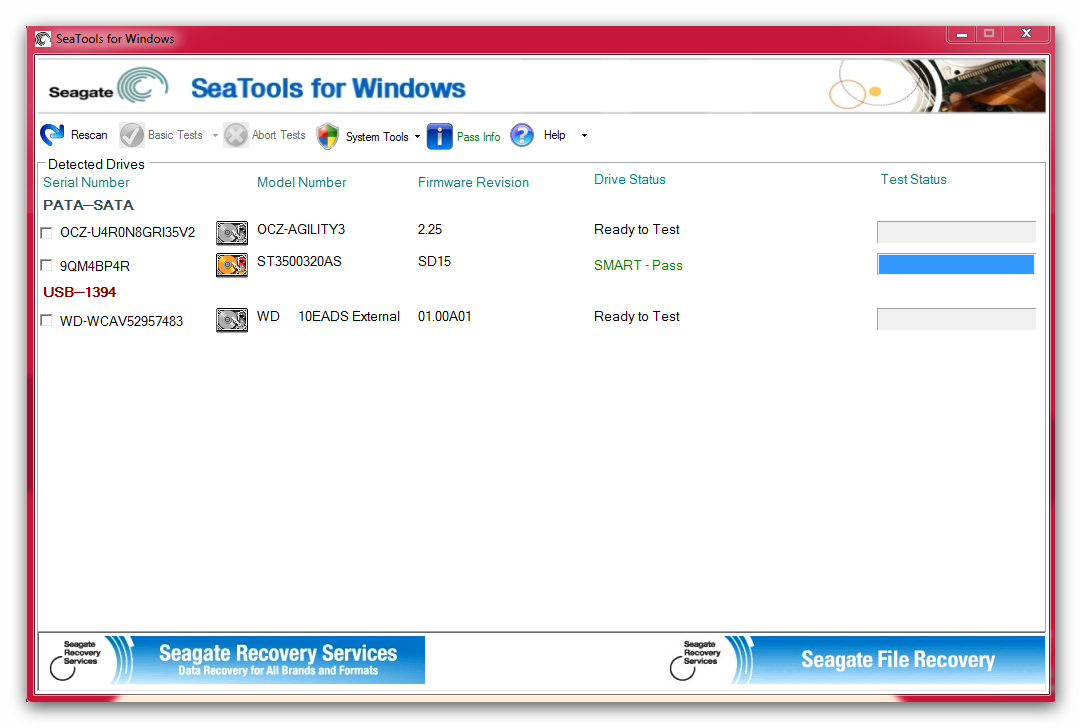Click the Drive Status column header
The width and height of the screenshot is (1081, 728).
click(629, 179)
